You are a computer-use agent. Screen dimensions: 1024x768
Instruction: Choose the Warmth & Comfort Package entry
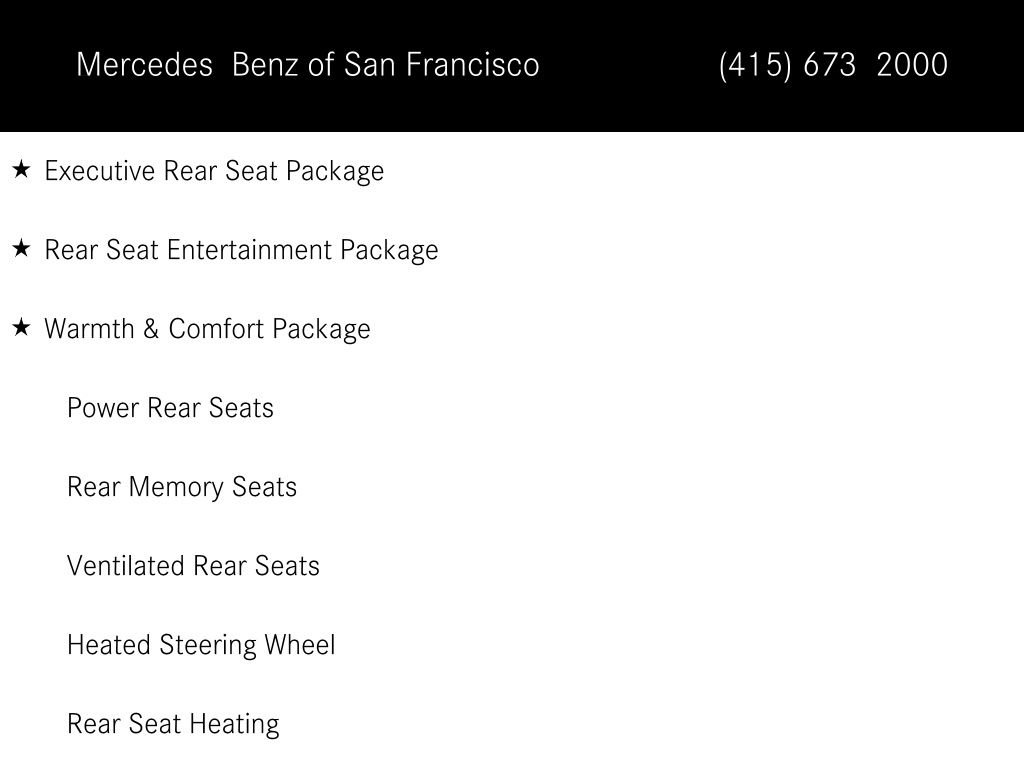(x=207, y=329)
